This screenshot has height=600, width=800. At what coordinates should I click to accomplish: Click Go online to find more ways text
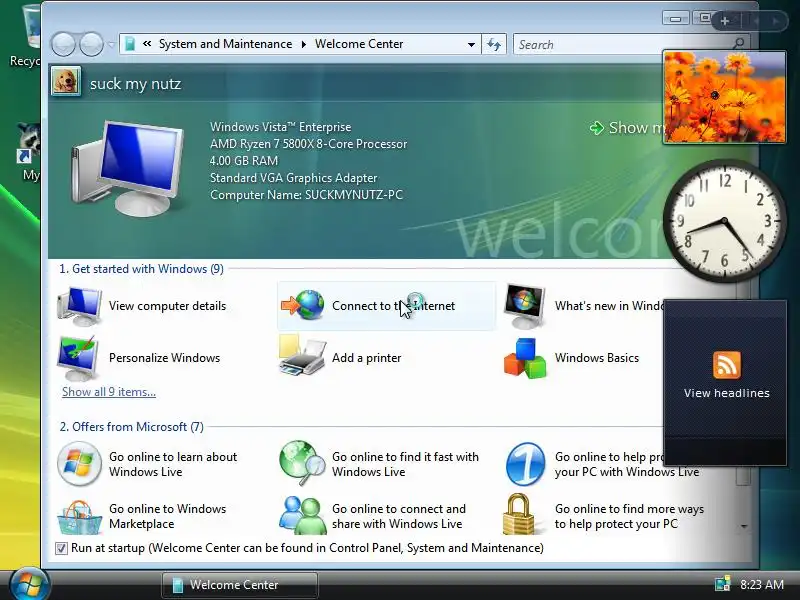(629, 516)
